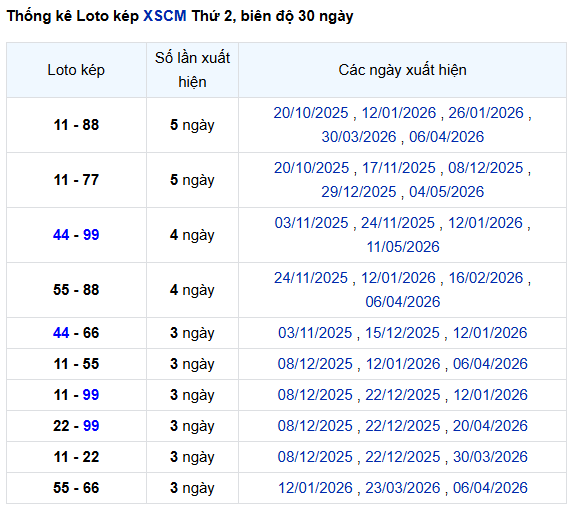
Task: Click the 17/11/2025 date link
Action: (x=399, y=168)
